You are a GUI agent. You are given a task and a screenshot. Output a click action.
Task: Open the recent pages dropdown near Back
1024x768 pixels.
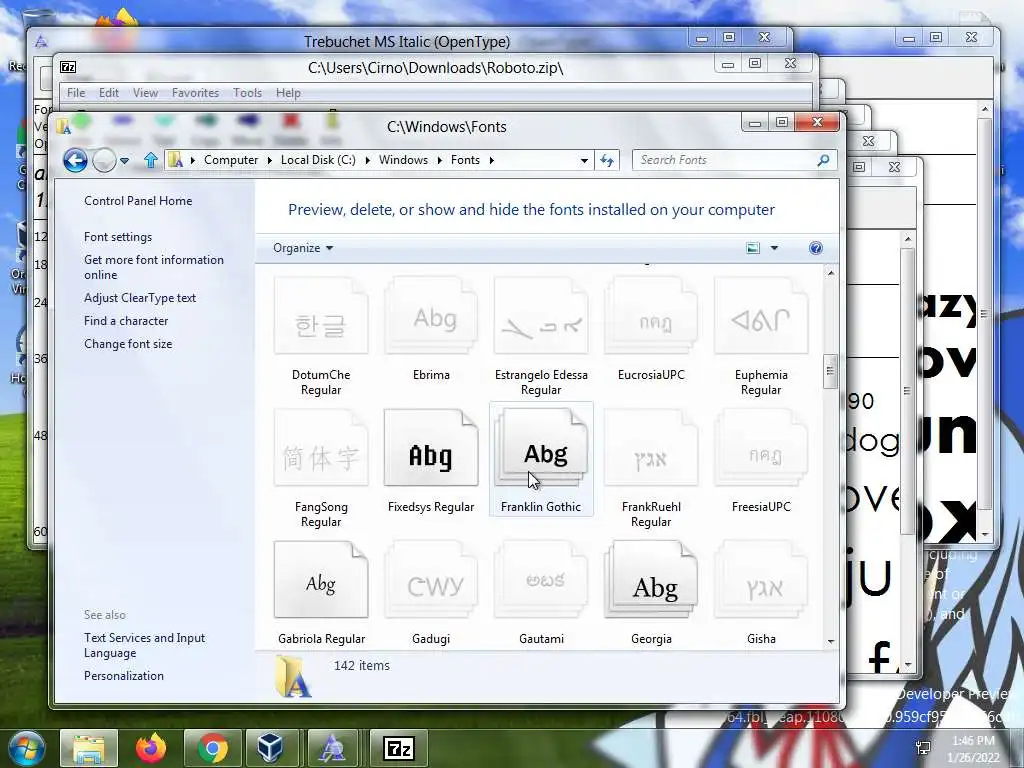coord(124,161)
